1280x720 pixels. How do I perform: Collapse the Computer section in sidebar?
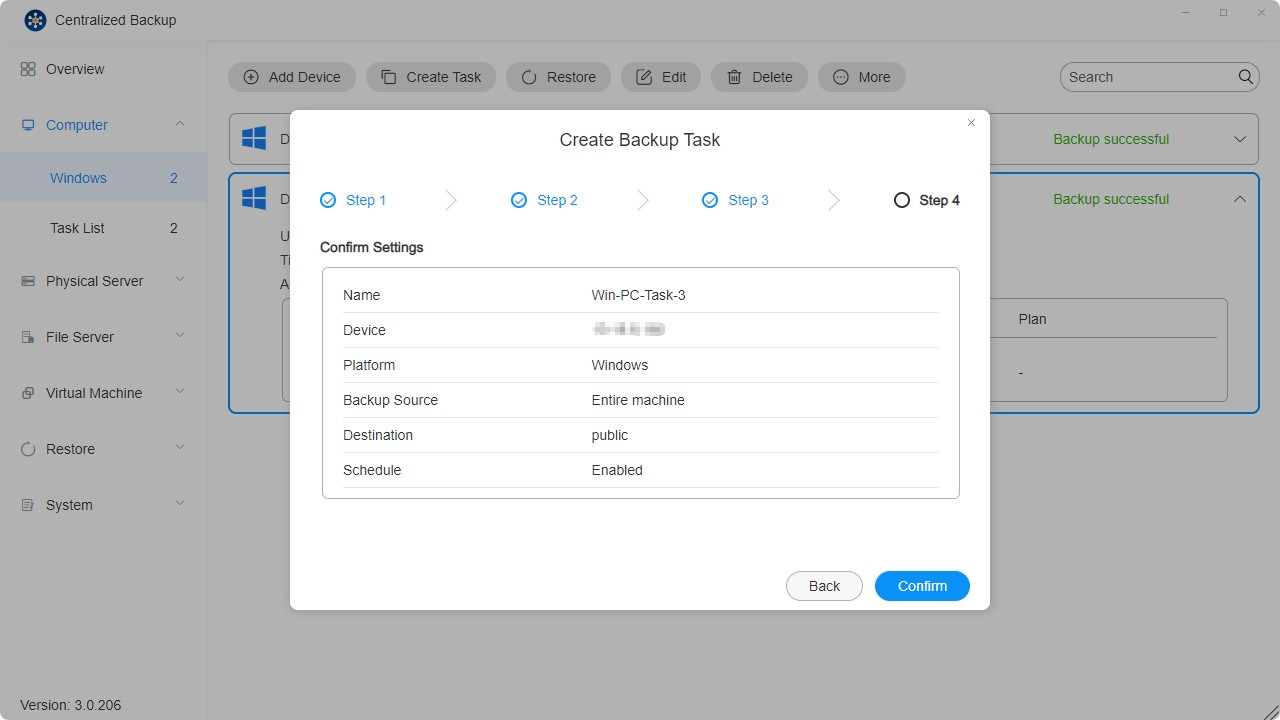pos(180,125)
